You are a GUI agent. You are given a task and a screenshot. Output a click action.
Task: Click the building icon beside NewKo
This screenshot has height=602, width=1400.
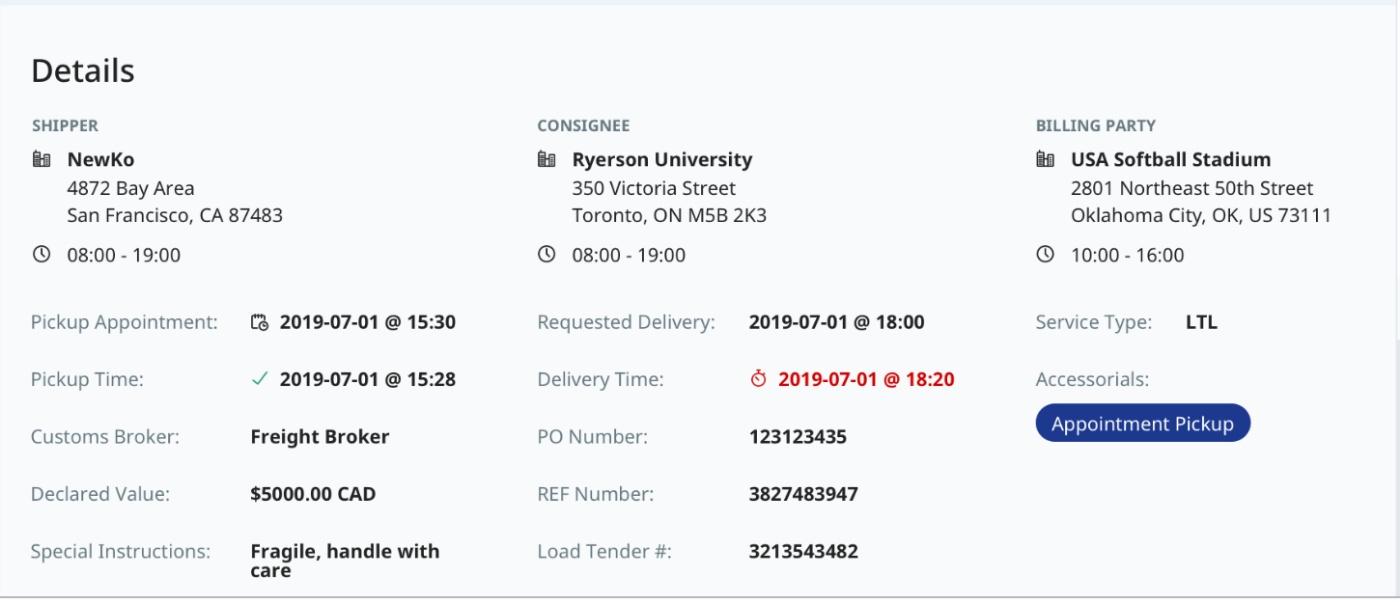tap(41, 159)
